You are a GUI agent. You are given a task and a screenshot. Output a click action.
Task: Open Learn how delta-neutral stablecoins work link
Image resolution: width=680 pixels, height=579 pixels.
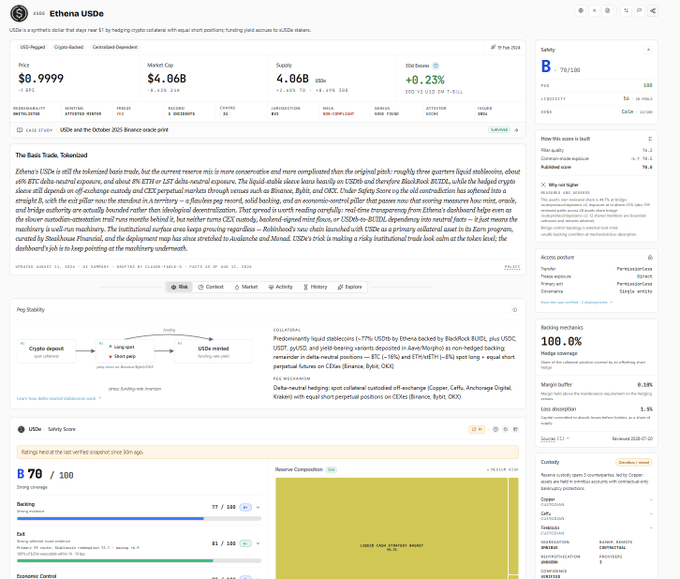pyautogui.click(x=59, y=398)
